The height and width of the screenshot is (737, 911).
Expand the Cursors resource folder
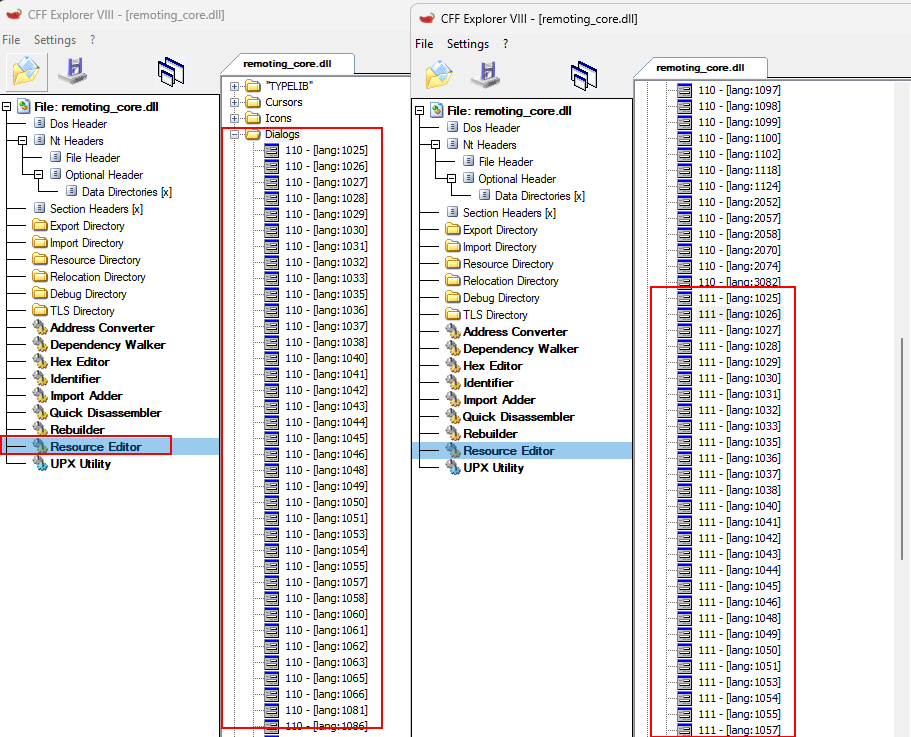tap(234, 102)
